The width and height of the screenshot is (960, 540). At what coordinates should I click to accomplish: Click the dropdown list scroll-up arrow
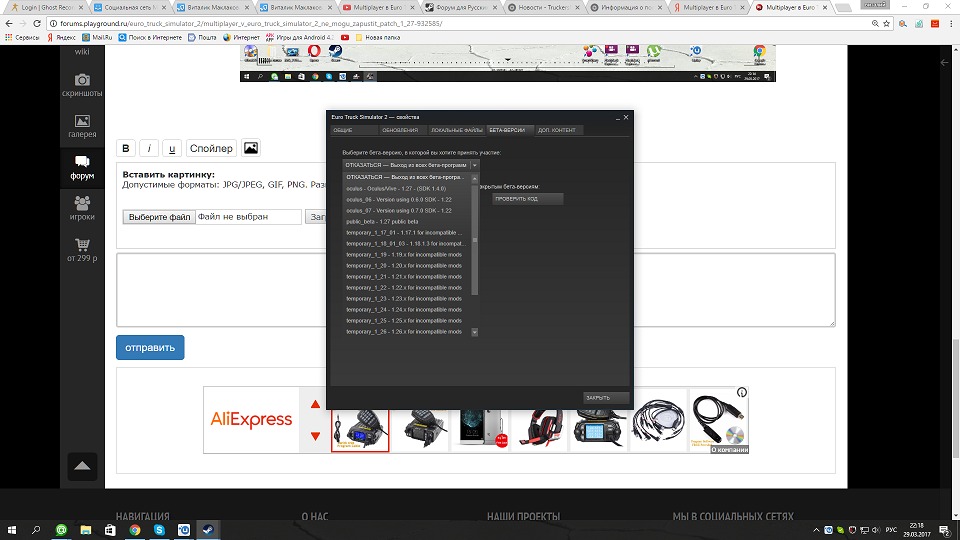click(474, 179)
